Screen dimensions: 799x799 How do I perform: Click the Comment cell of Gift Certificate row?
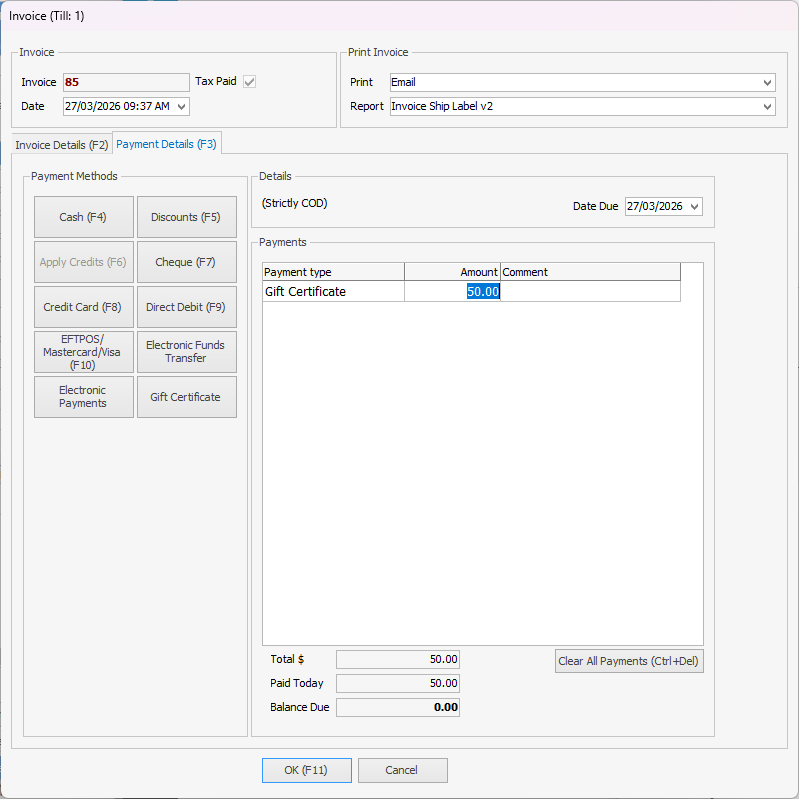[x=590, y=292]
